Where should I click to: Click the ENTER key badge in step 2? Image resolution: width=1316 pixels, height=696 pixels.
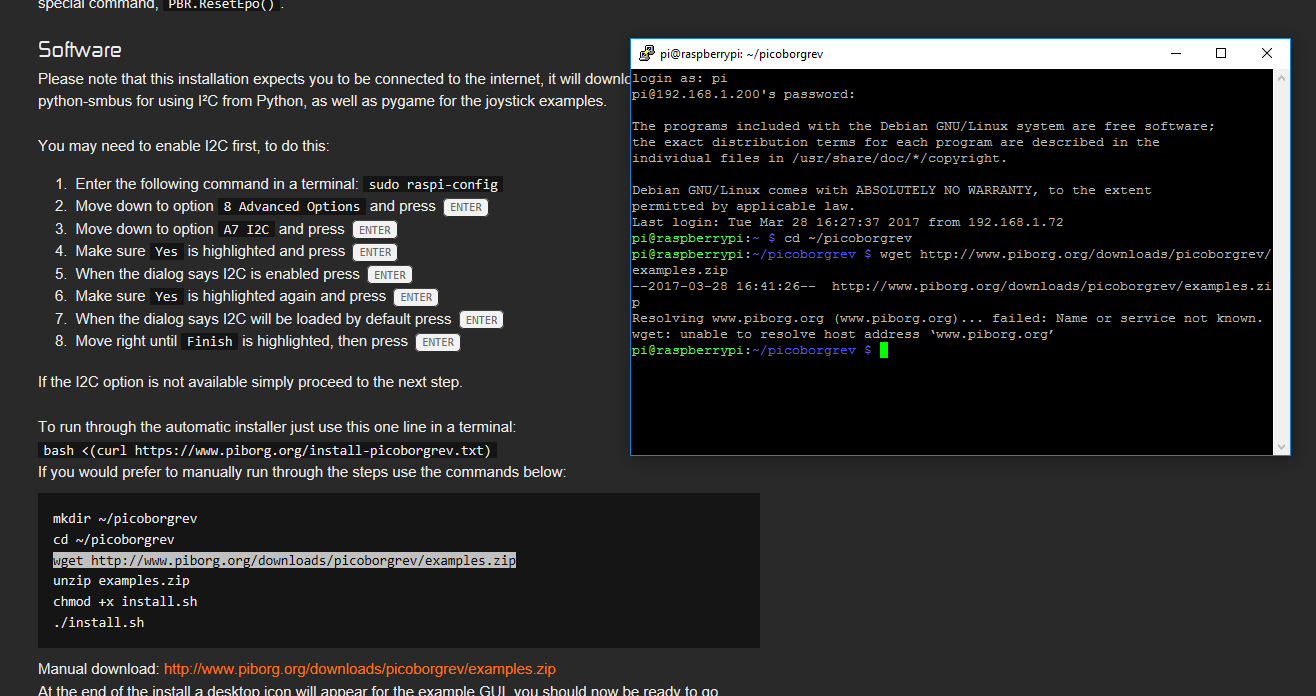(466, 208)
